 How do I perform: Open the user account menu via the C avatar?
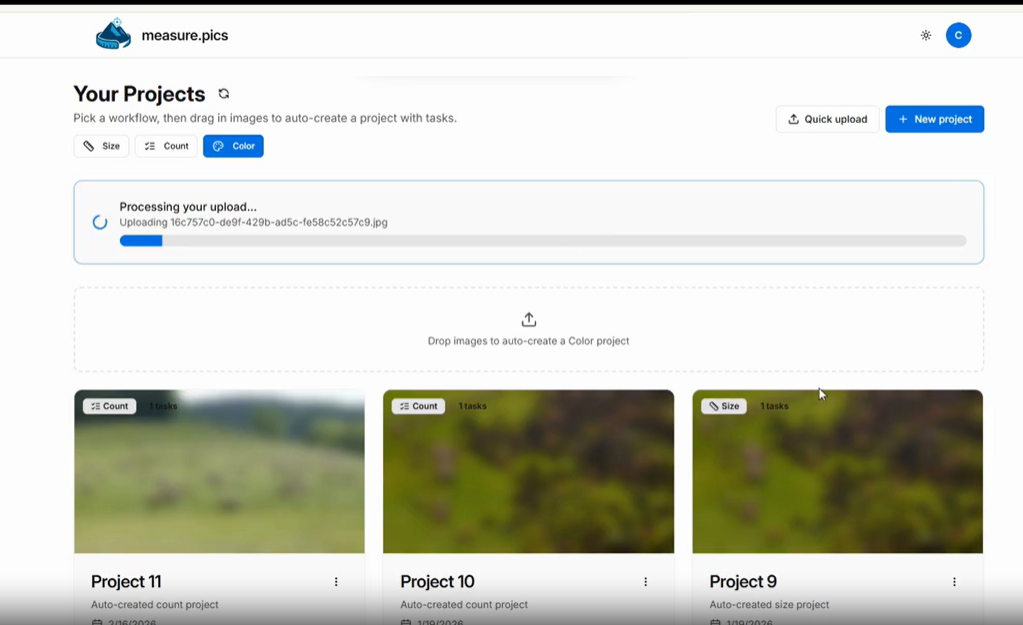pos(958,34)
